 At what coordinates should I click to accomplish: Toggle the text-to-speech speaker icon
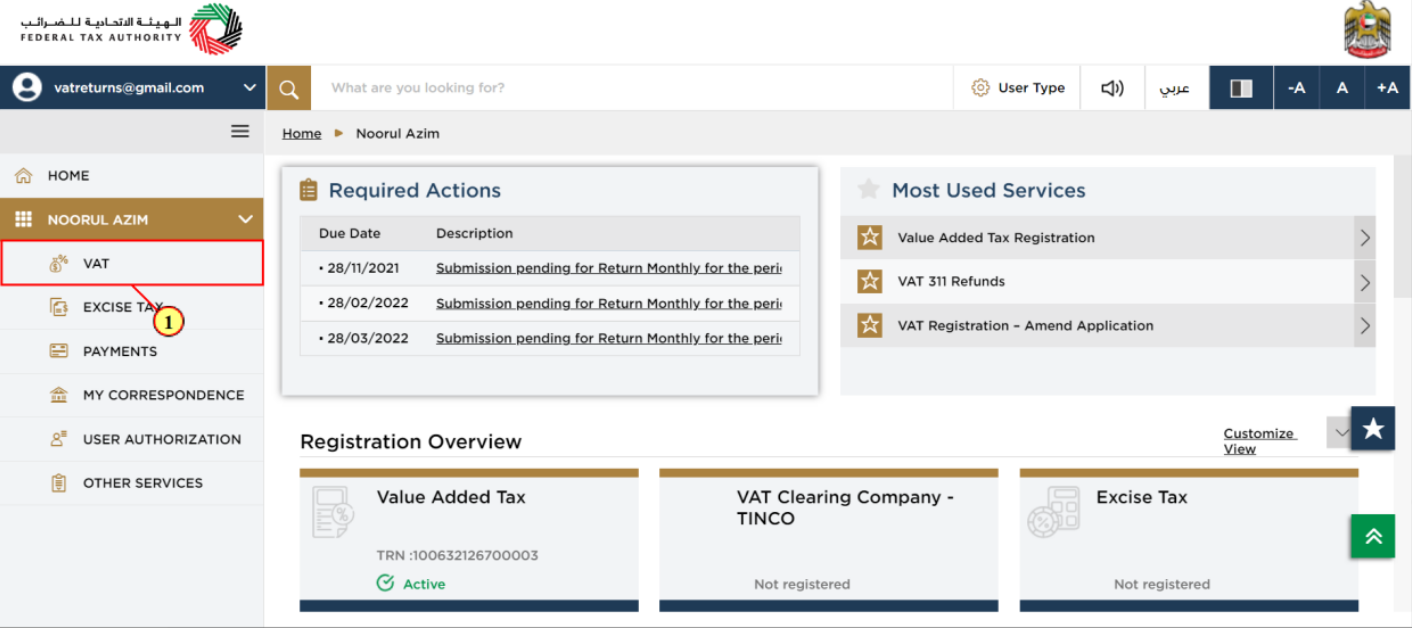coord(1112,88)
